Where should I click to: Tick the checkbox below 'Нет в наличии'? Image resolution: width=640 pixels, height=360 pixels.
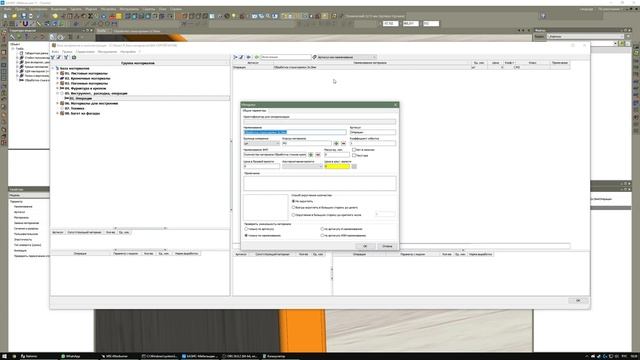pyautogui.click(x=354, y=155)
